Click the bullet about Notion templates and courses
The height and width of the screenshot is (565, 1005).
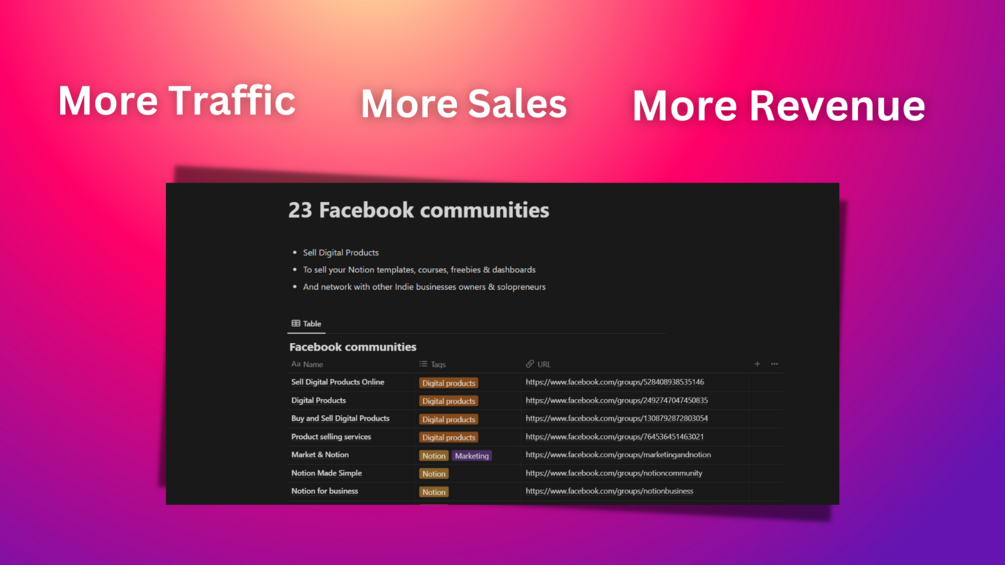coord(419,270)
